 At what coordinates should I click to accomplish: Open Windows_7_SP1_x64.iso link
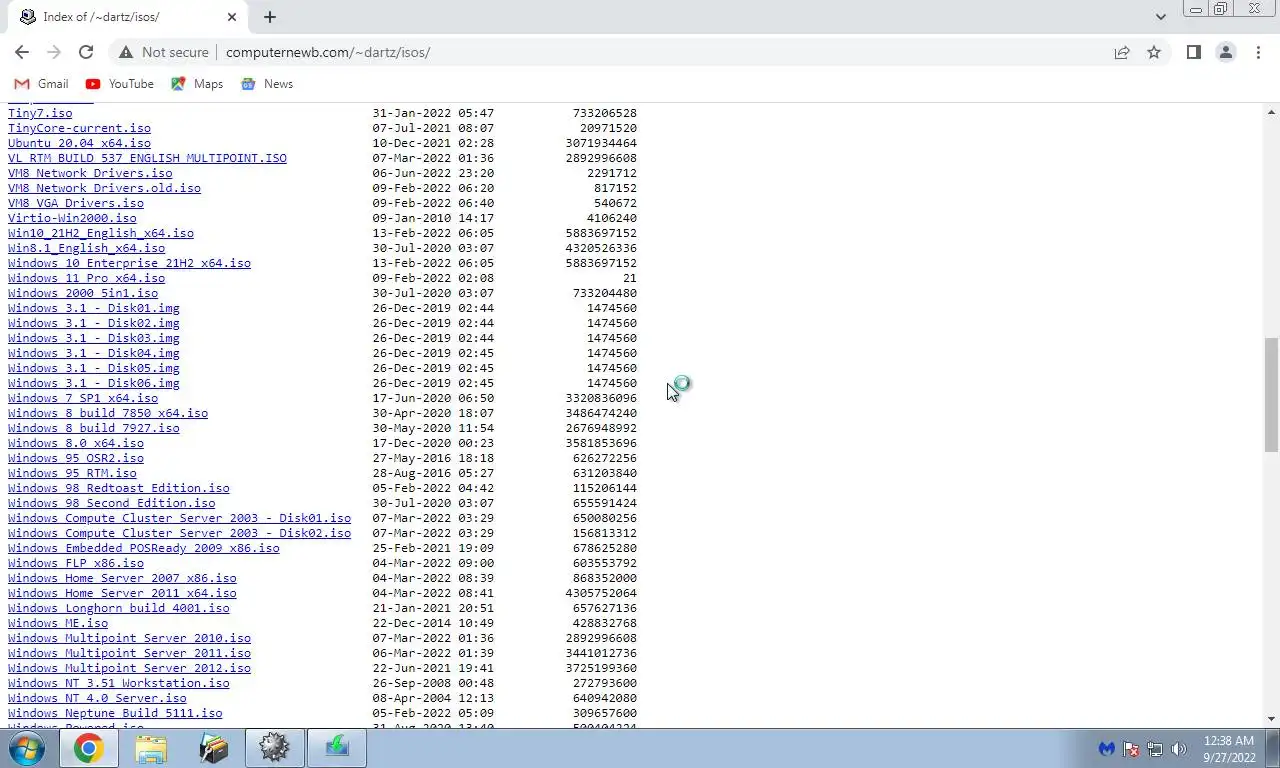coord(83,398)
